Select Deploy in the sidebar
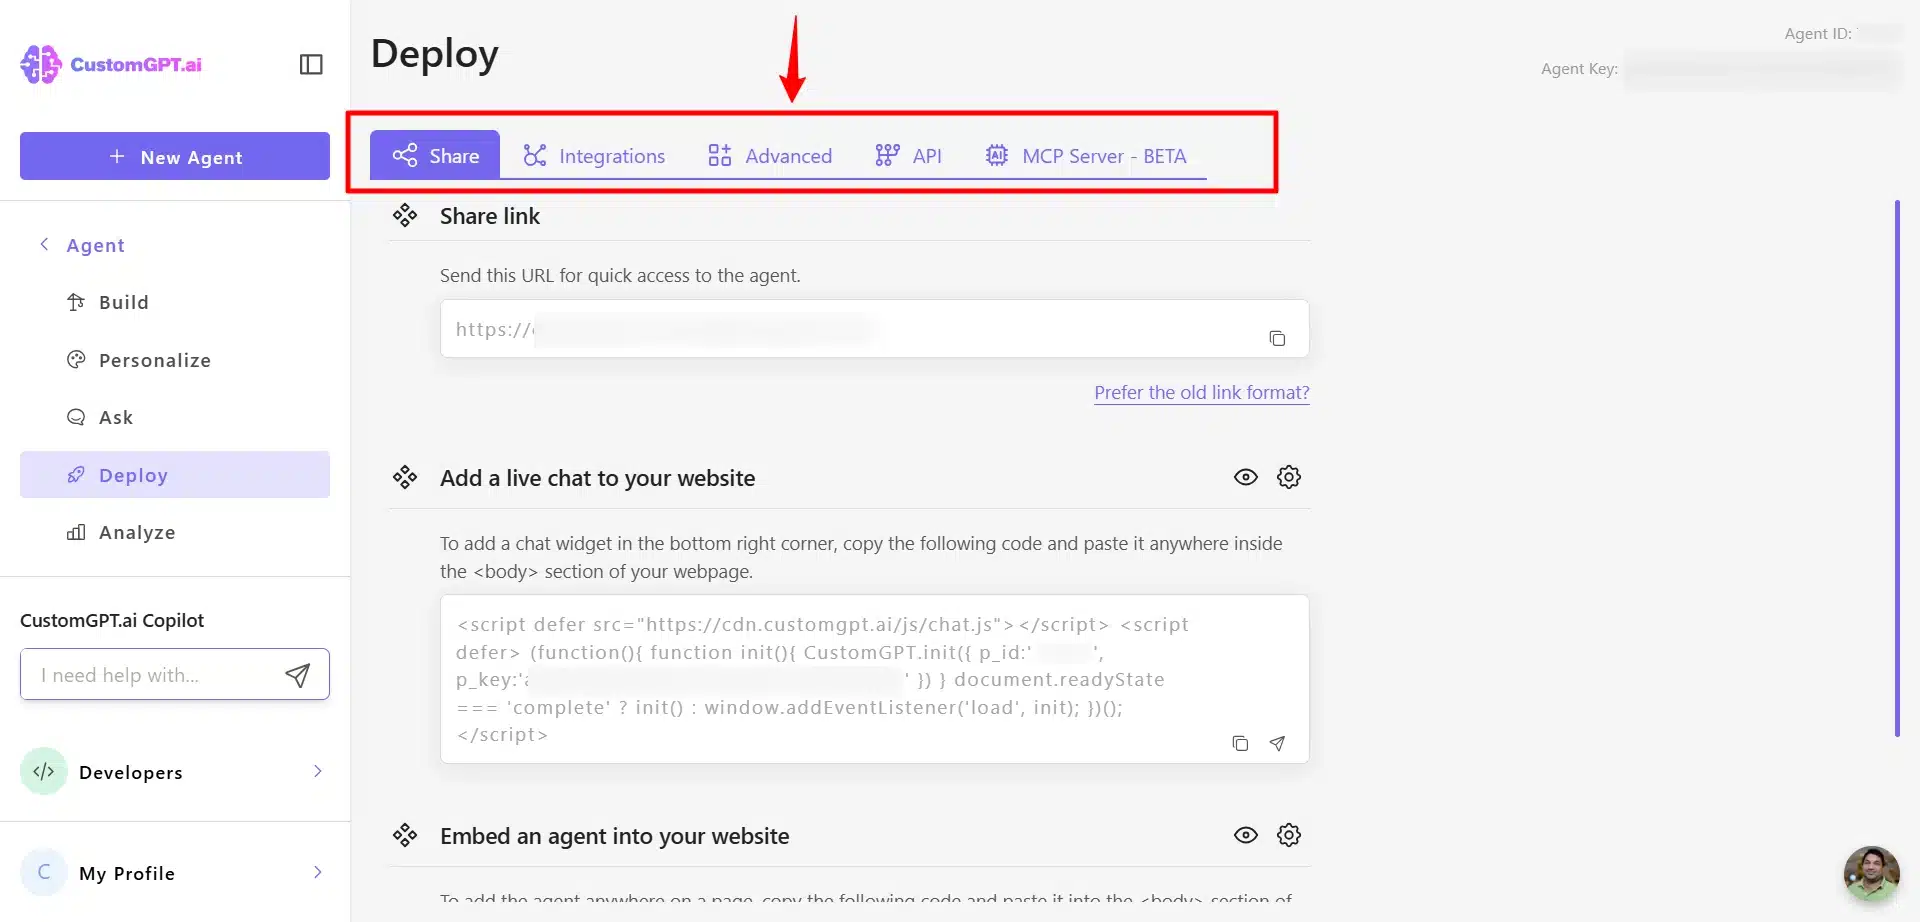 click(175, 475)
